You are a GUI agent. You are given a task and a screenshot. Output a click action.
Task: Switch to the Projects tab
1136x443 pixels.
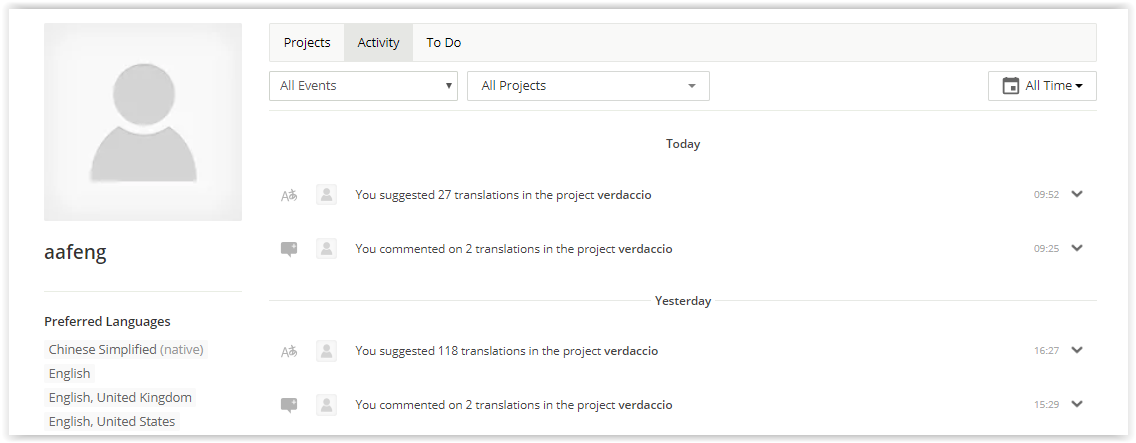pyautogui.click(x=307, y=43)
